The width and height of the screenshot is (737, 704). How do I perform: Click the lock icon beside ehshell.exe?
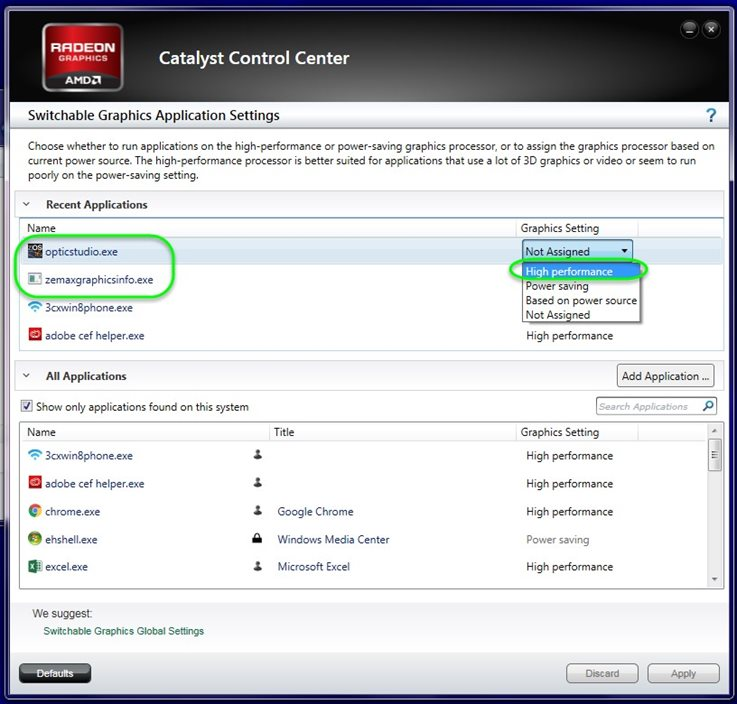(257, 538)
